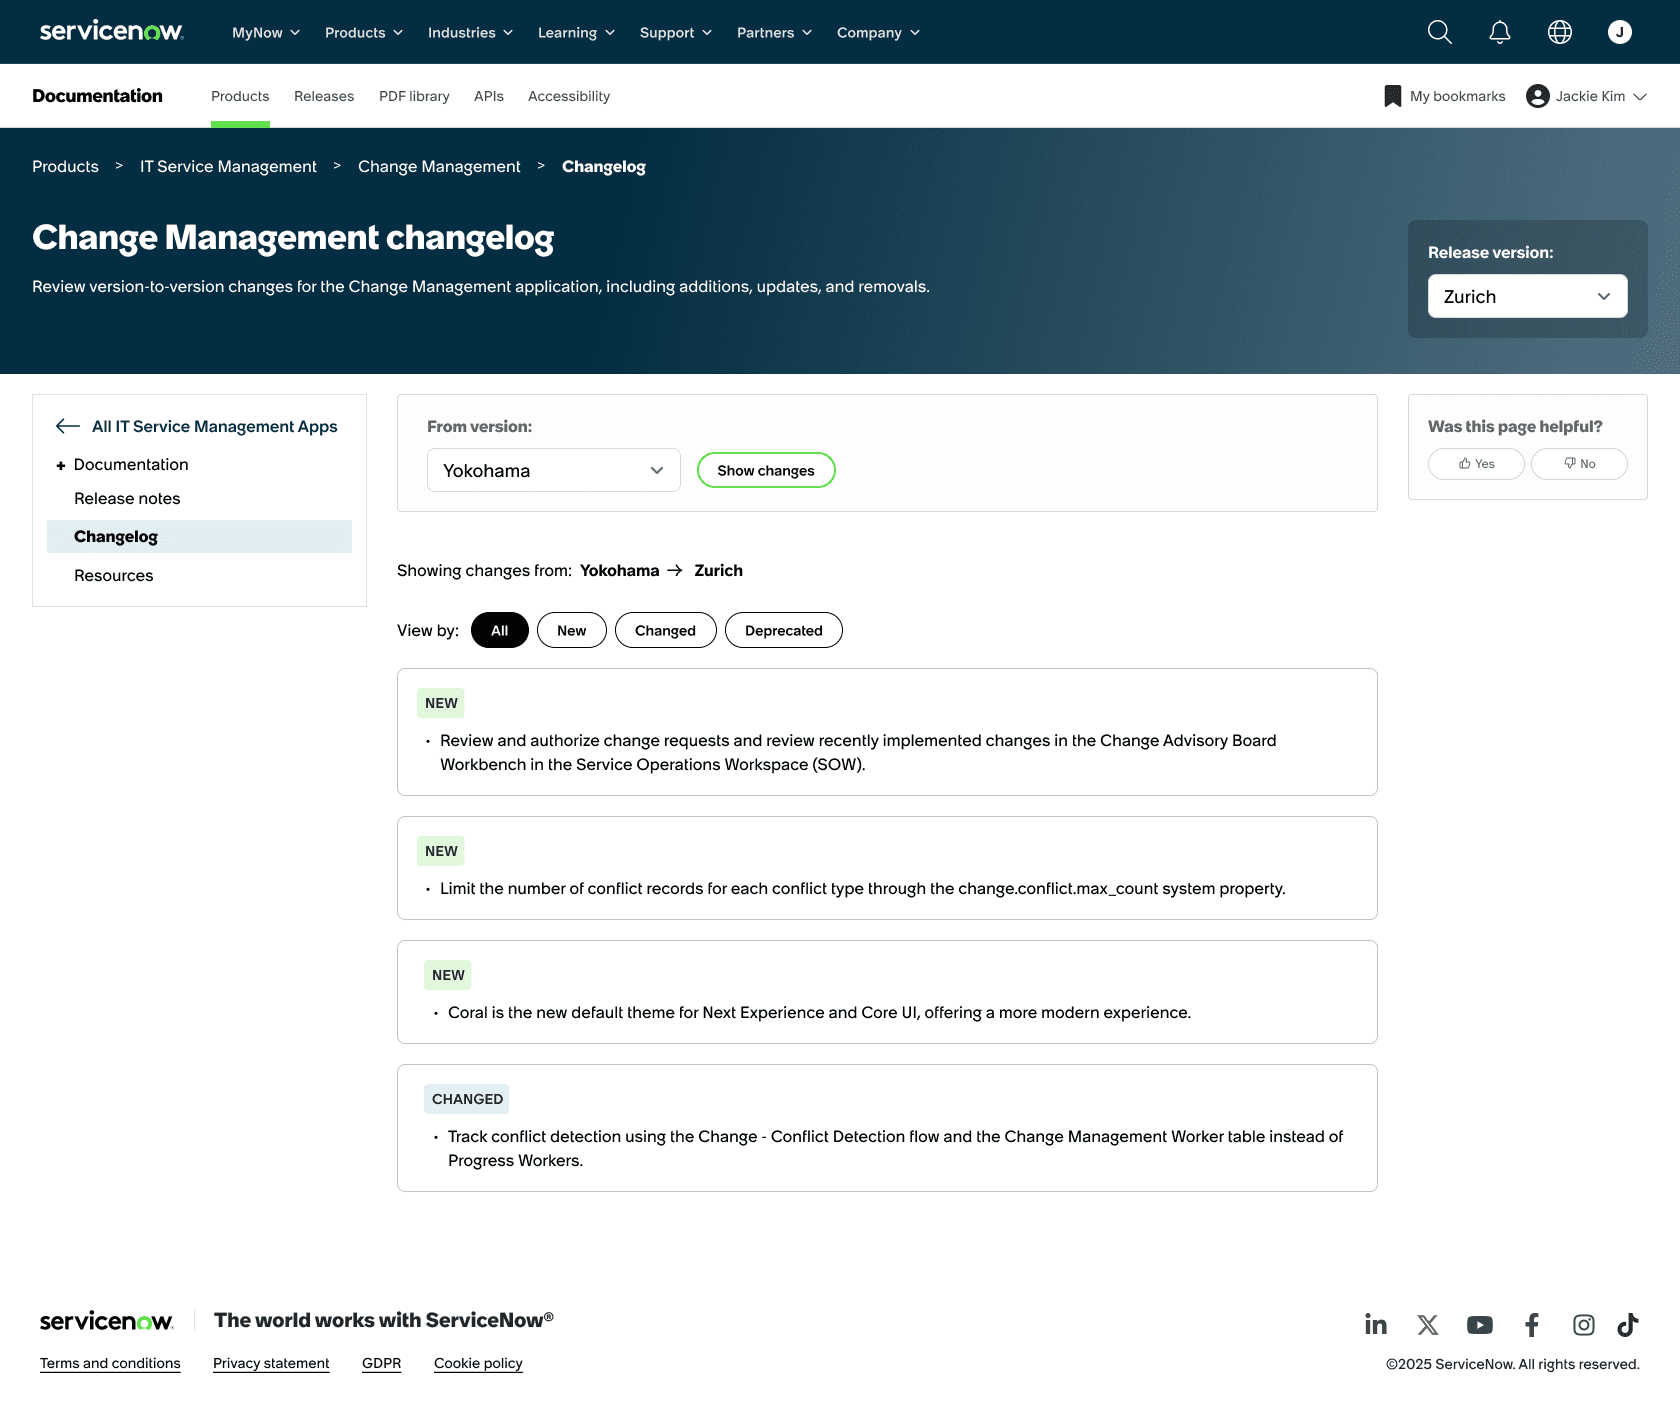Switch to the Releases tab
Image resolution: width=1680 pixels, height=1406 pixels.
click(324, 96)
